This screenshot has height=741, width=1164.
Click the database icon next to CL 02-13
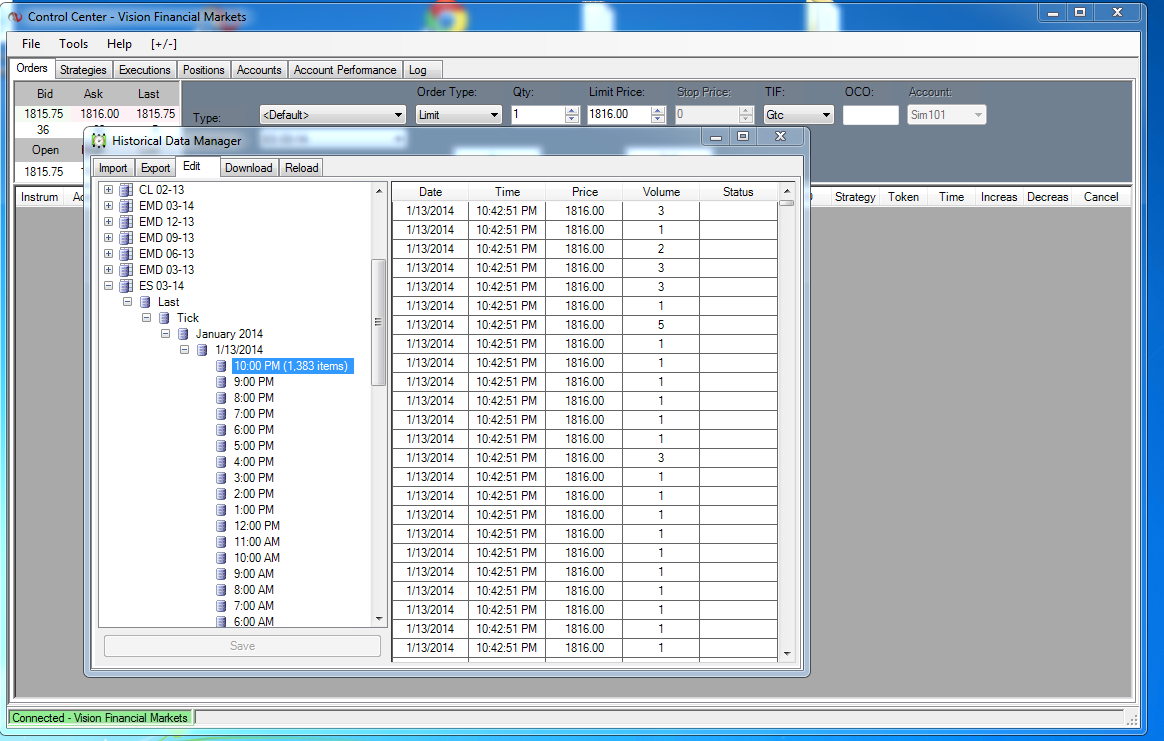[126, 190]
